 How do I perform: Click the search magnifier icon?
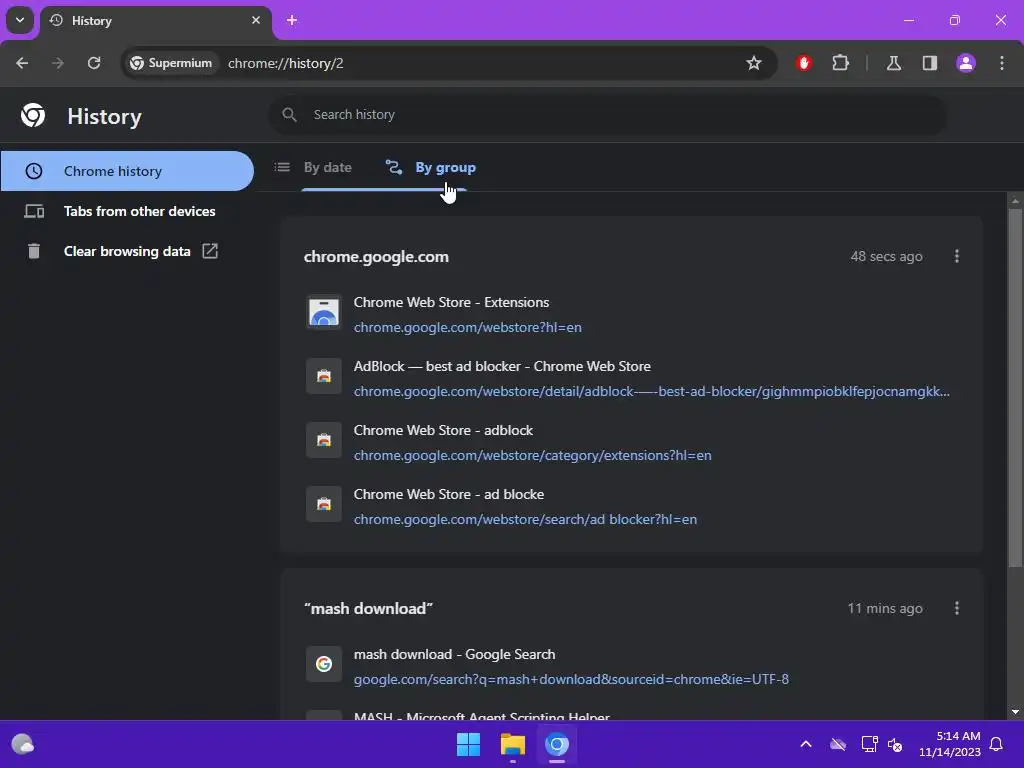coord(289,114)
